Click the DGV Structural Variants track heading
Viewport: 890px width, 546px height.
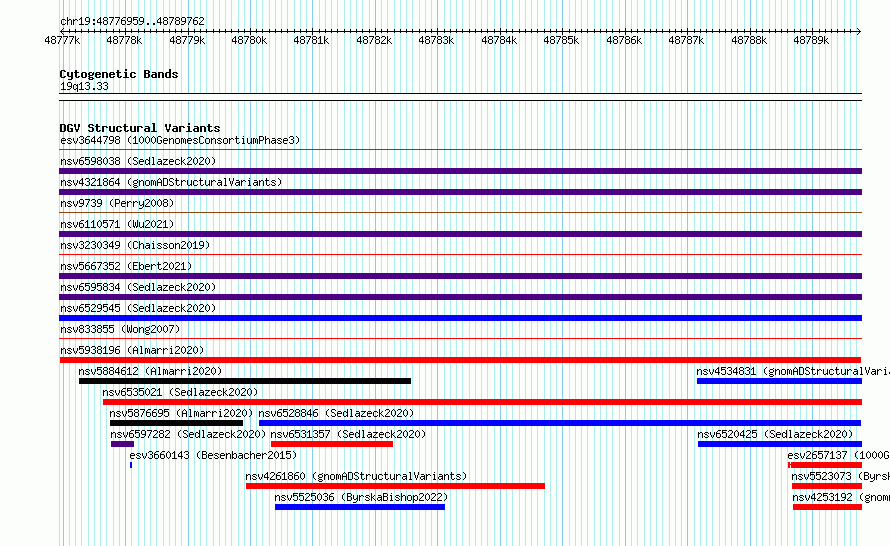click(140, 128)
